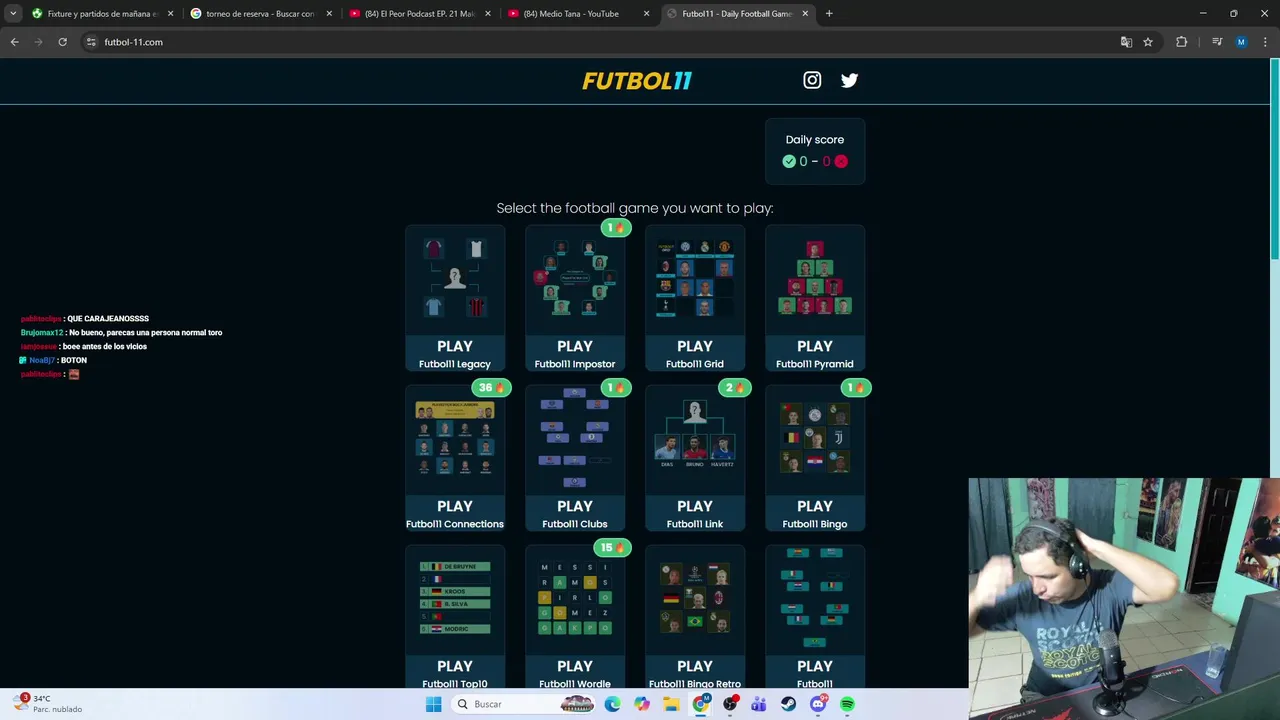Viewport: 1280px width, 720px height.
Task: Open a new browser tab
Action: (829, 14)
